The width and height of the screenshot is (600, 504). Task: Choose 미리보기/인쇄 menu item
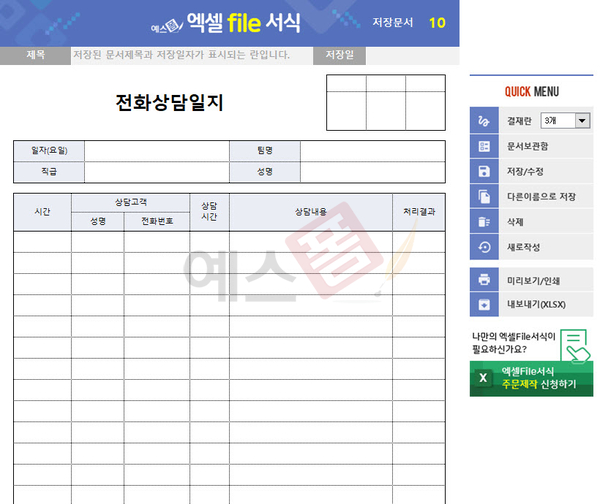pyautogui.click(x=533, y=281)
